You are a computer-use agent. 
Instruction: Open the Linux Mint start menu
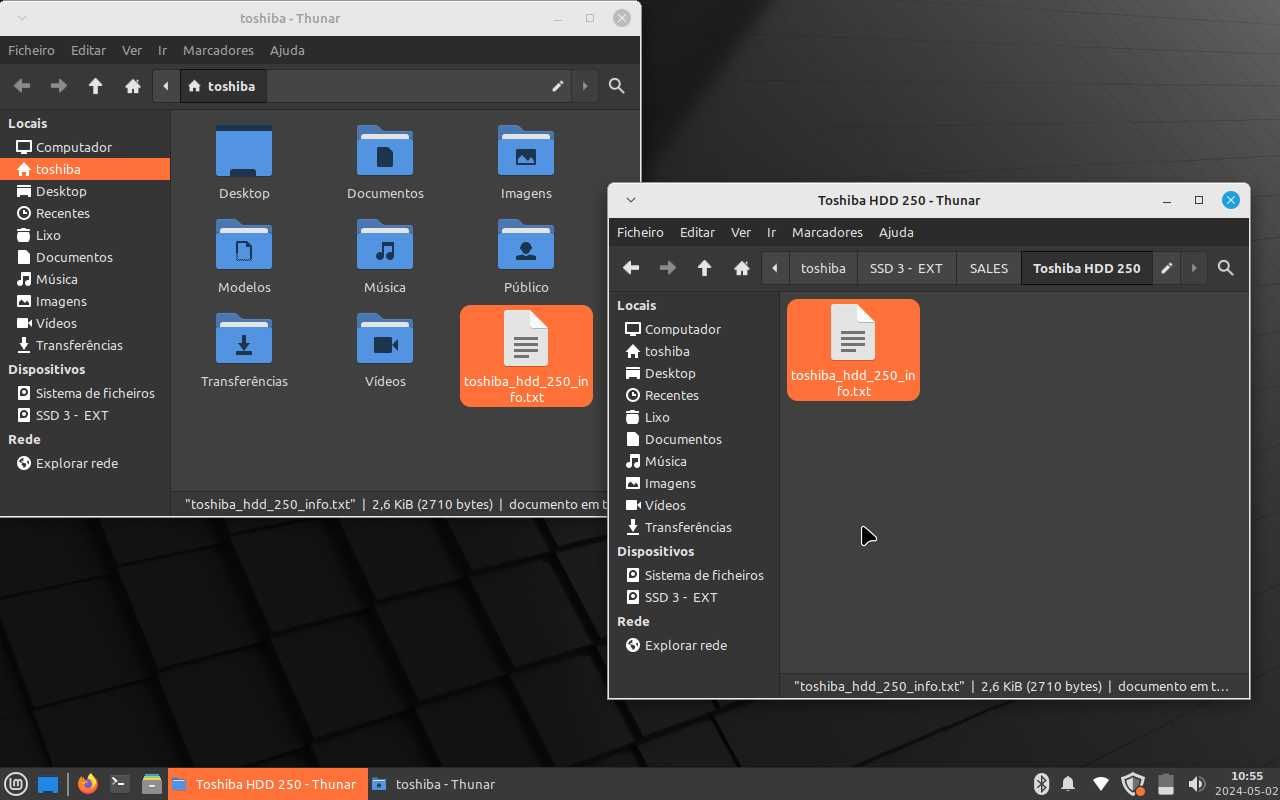coord(16,784)
